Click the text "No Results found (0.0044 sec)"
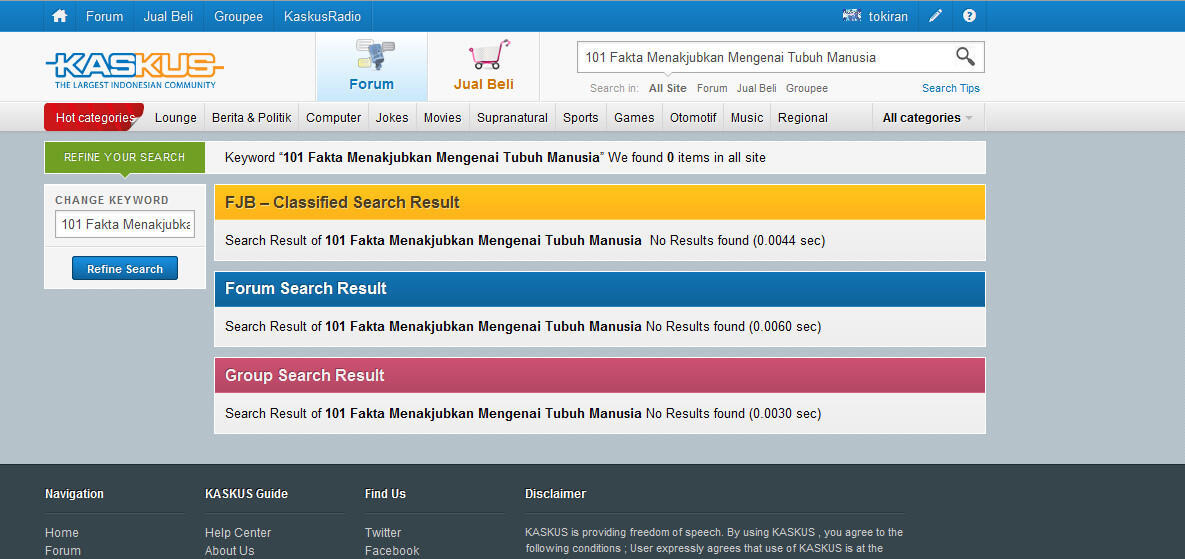The width and height of the screenshot is (1185, 559). pyautogui.click(x=738, y=241)
